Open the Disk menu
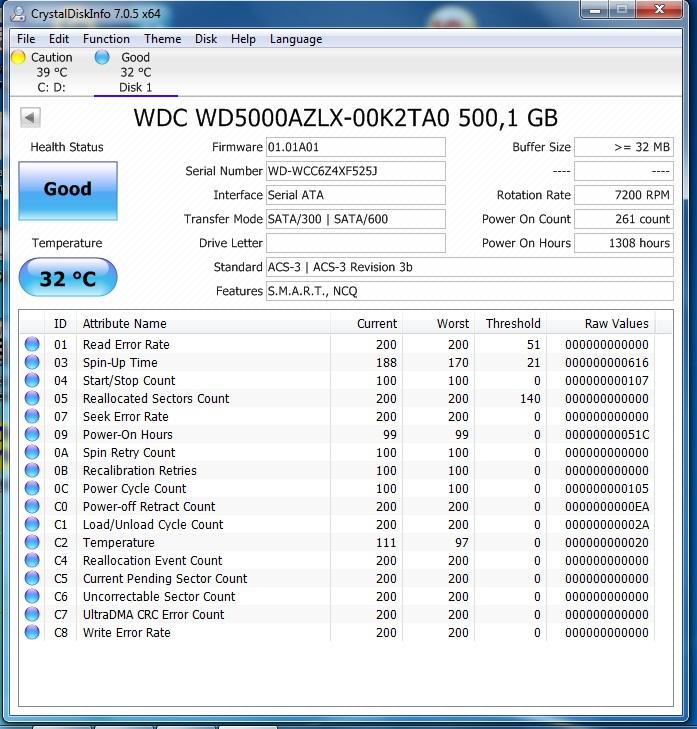This screenshot has width=697, height=729. tap(206, 39)
